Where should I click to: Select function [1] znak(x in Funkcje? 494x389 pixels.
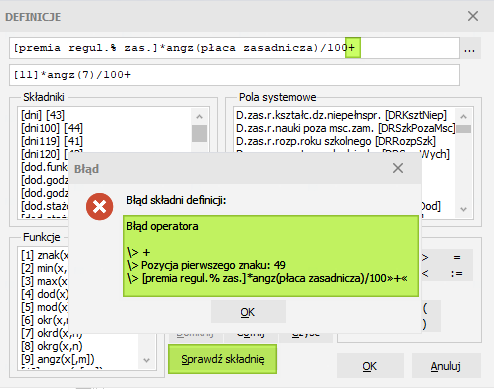click(x=45, y=255)
